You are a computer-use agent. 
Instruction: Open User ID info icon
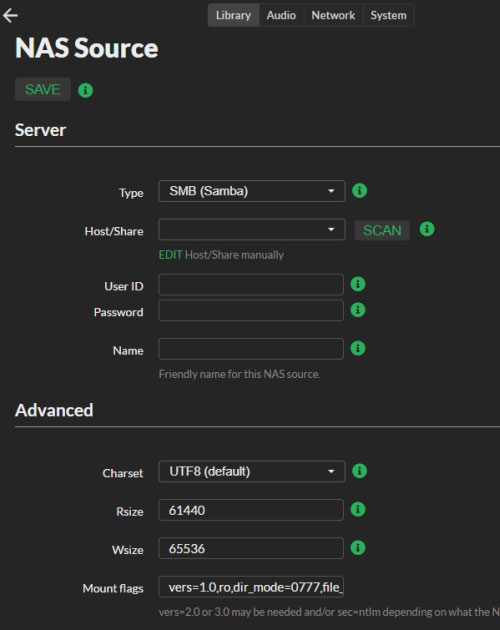358,284
